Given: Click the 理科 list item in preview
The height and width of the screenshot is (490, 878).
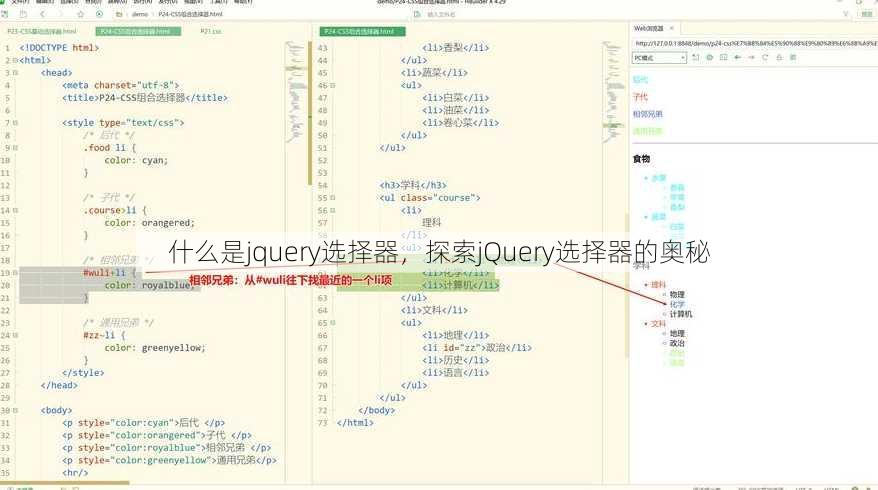Looking at the screenshot, I should [x=658, y=285].
